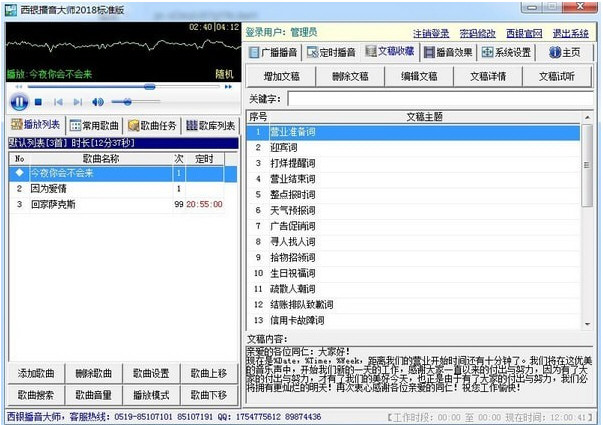Image resolution: width=603 pixels, height=425 pixels.
Task: Click the 编辑文稿 button
Action: [x=419, y=77]
